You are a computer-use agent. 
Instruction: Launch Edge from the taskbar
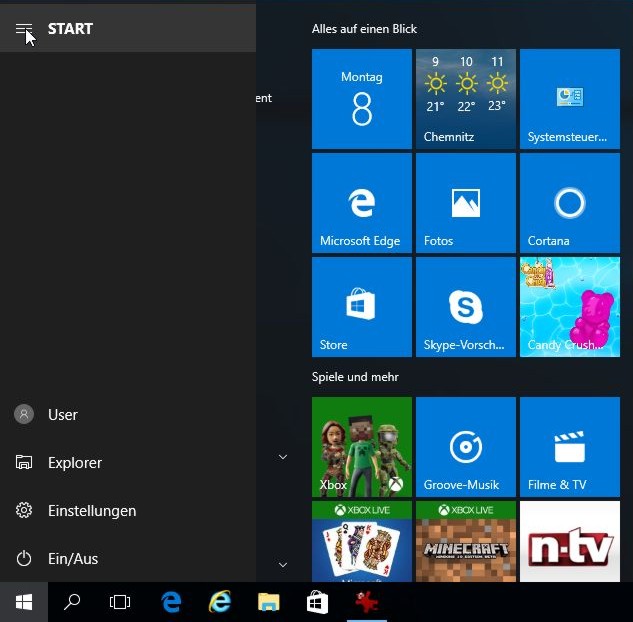[x=171, y=602]
